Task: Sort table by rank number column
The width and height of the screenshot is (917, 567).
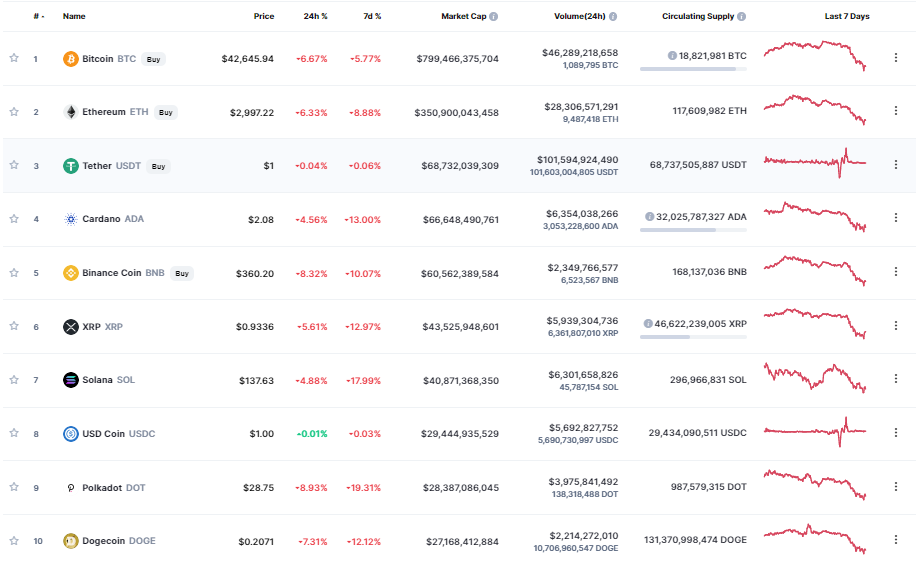Action: (39, 16)
